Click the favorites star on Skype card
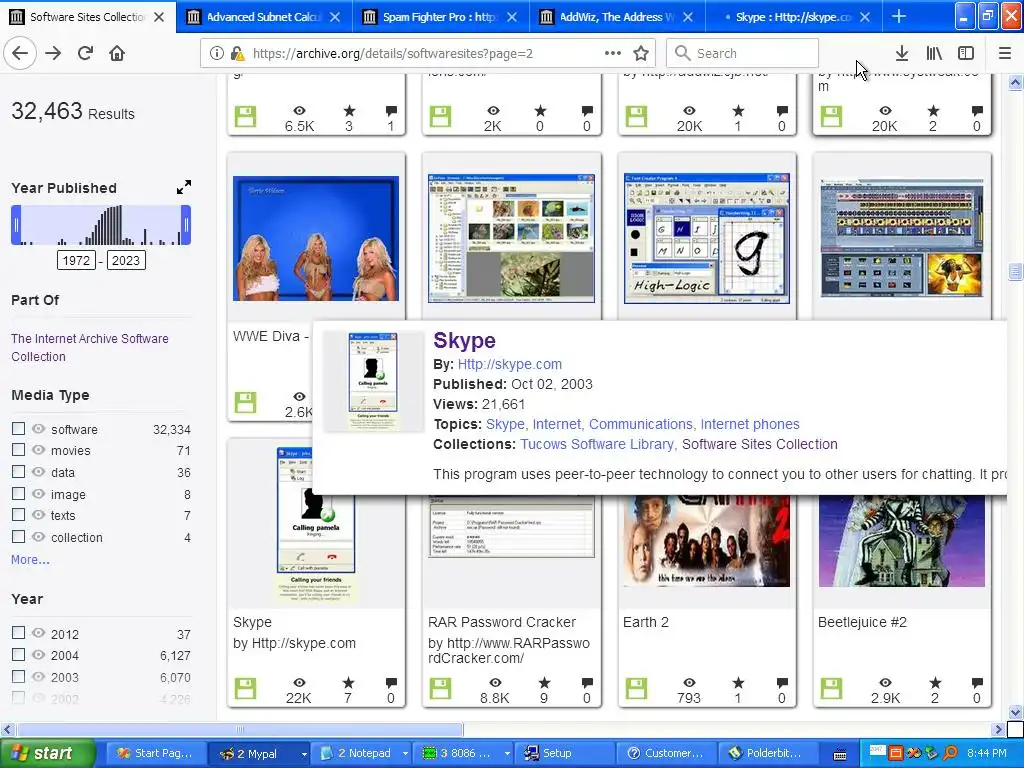This screenshot has height=768, width=1024. click(348, 683)
